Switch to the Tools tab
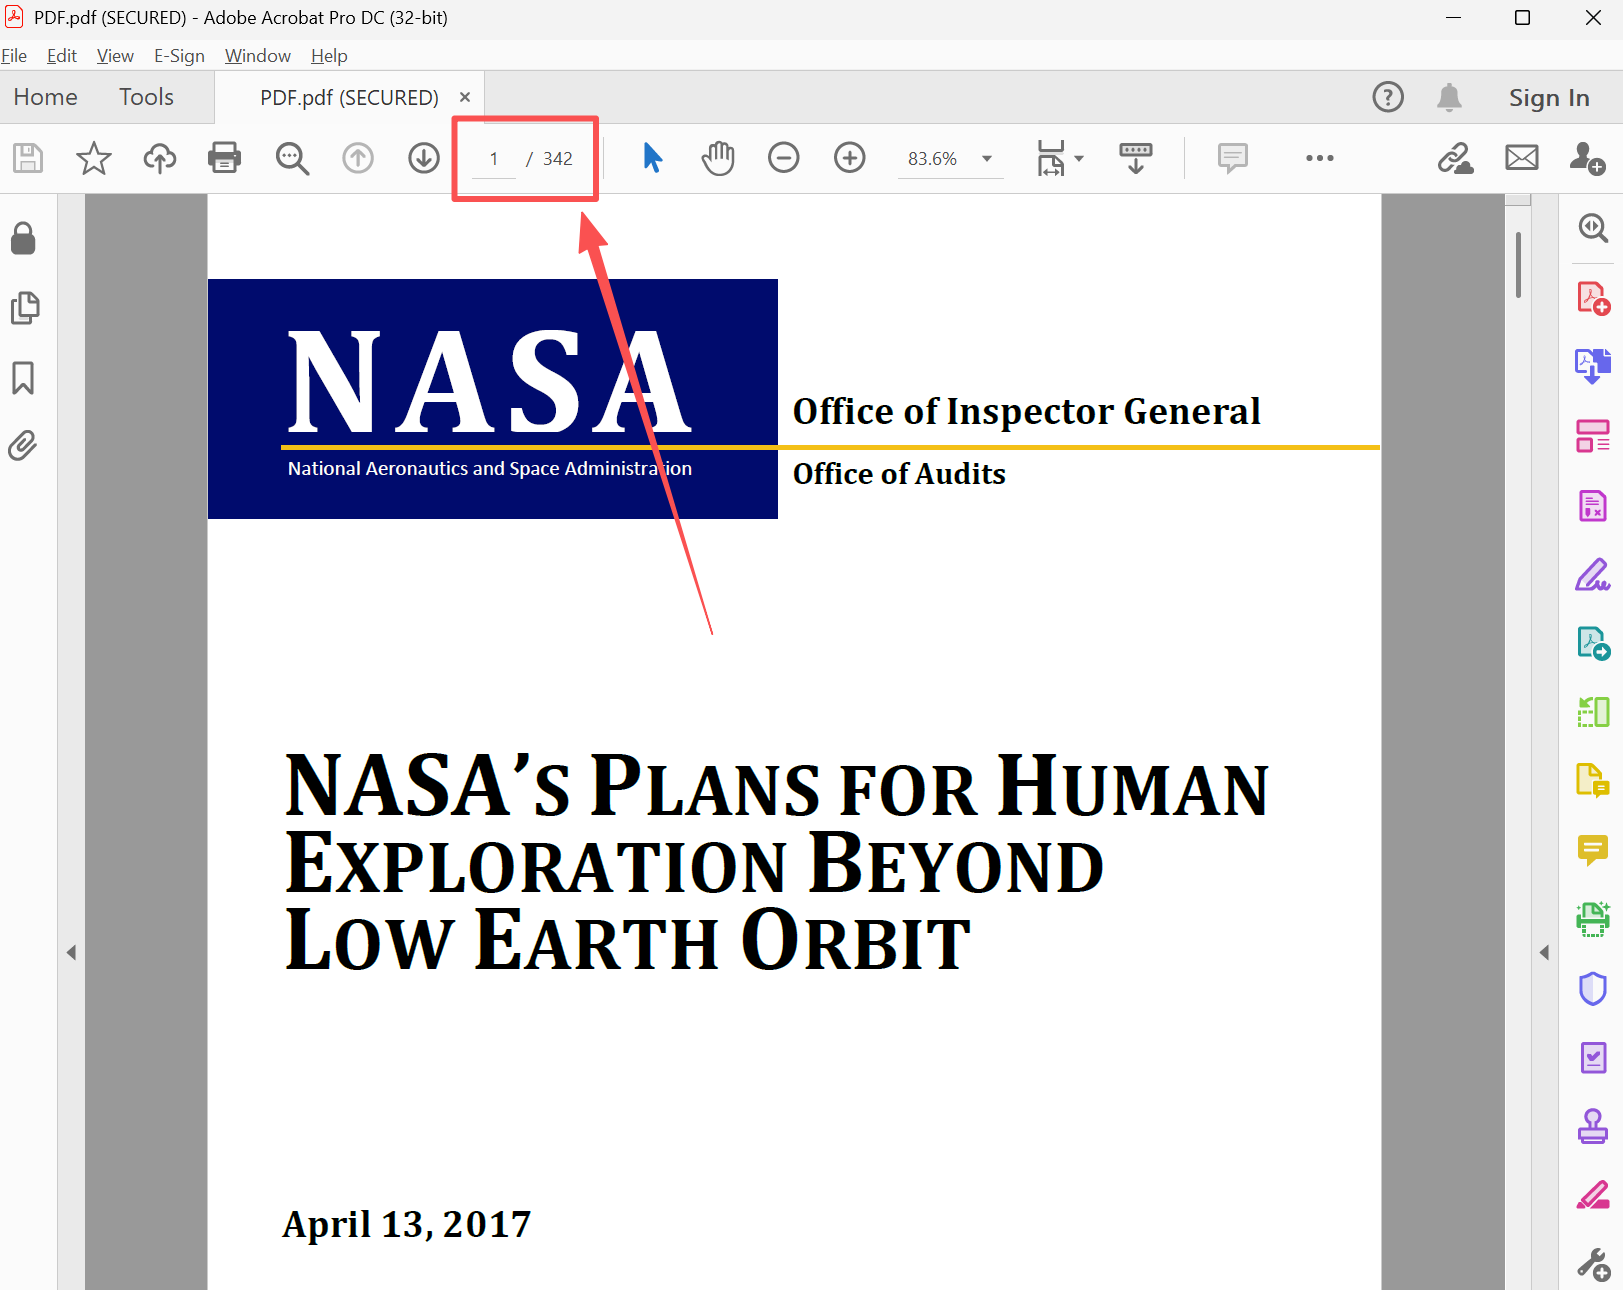 coord(146,97)
